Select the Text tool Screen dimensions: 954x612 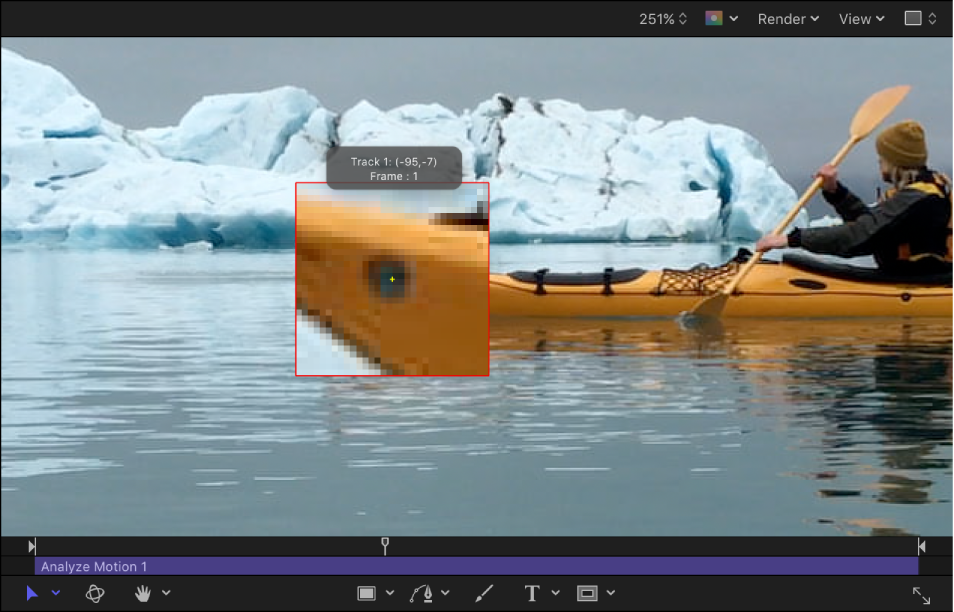(533, 592)
